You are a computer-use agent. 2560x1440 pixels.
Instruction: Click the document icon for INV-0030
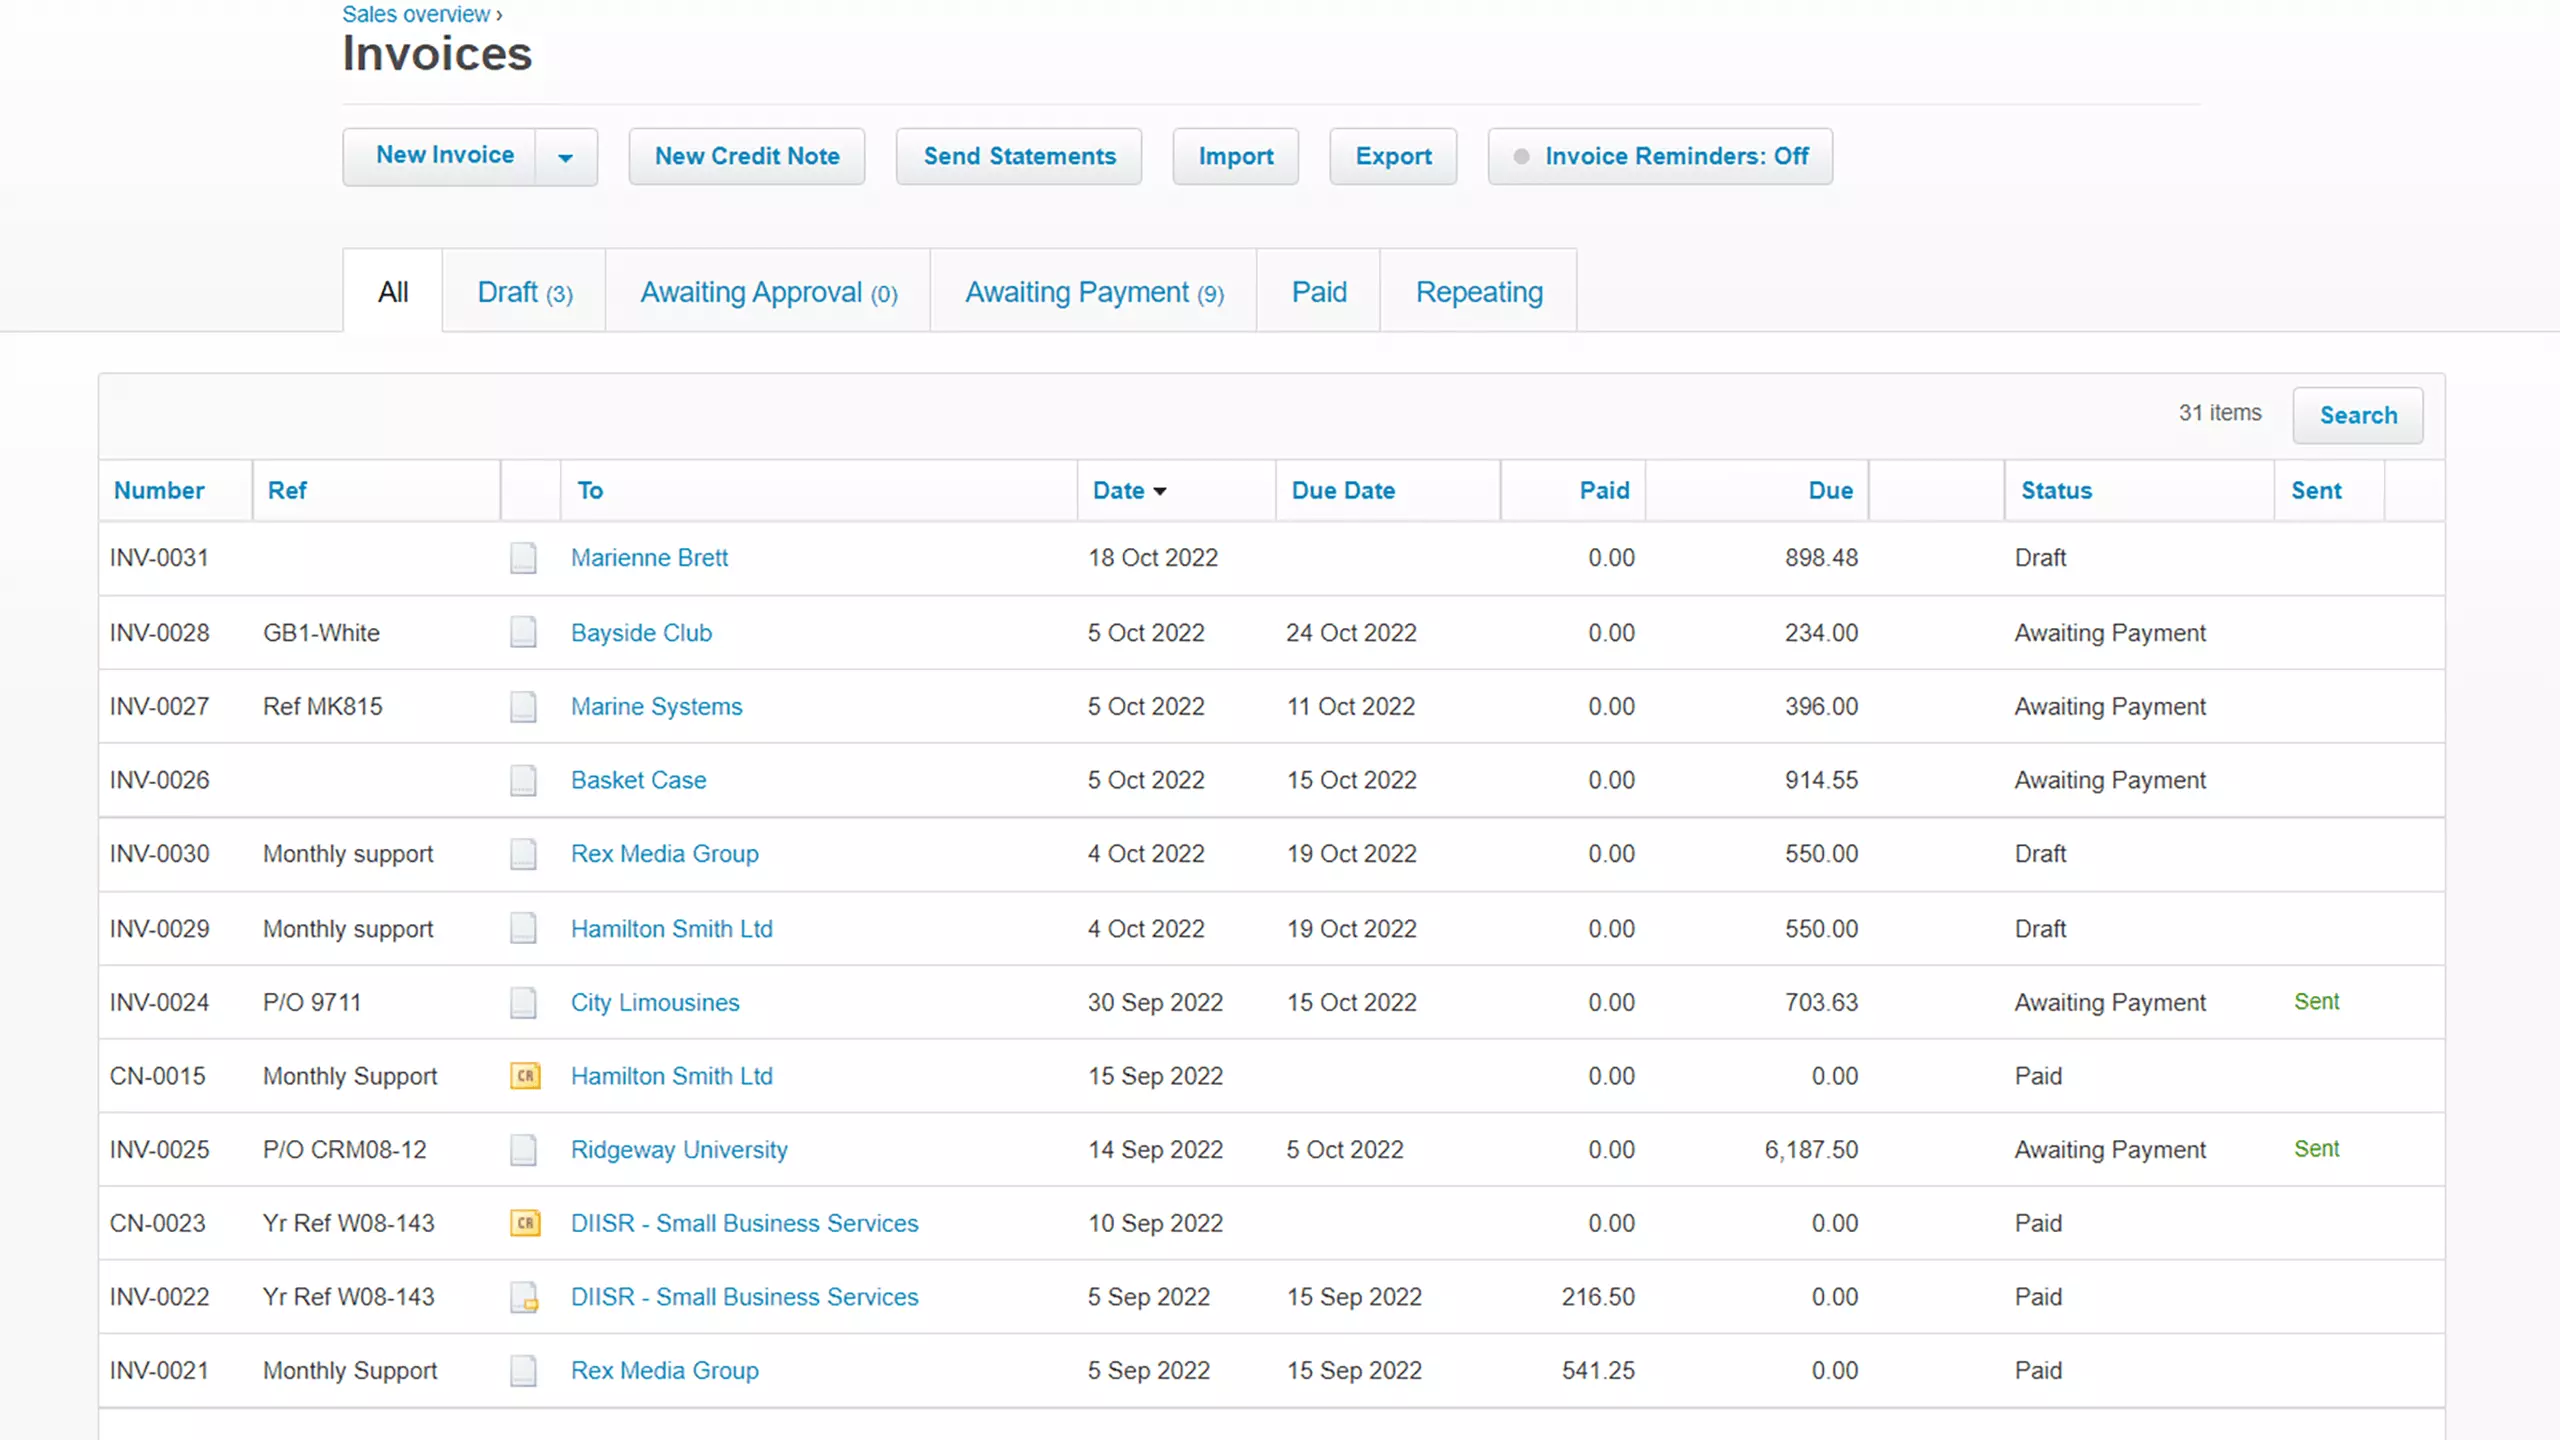point(523,854)
